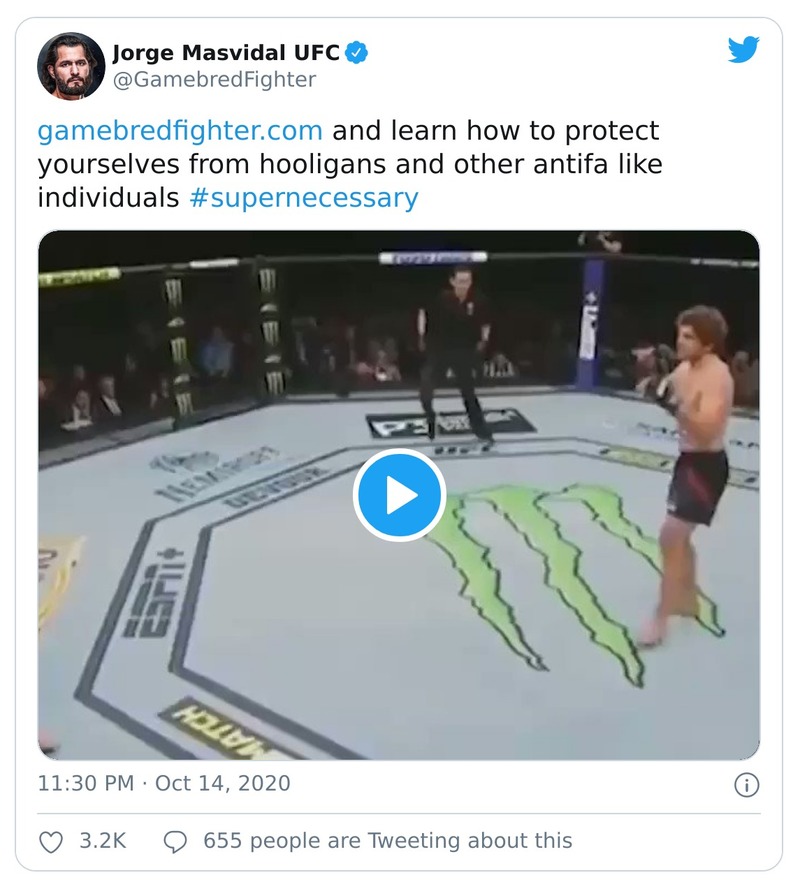Open the @GamebredFighter handle link
The height and width of the screenshot is (889, 800).
coord(213,80)
